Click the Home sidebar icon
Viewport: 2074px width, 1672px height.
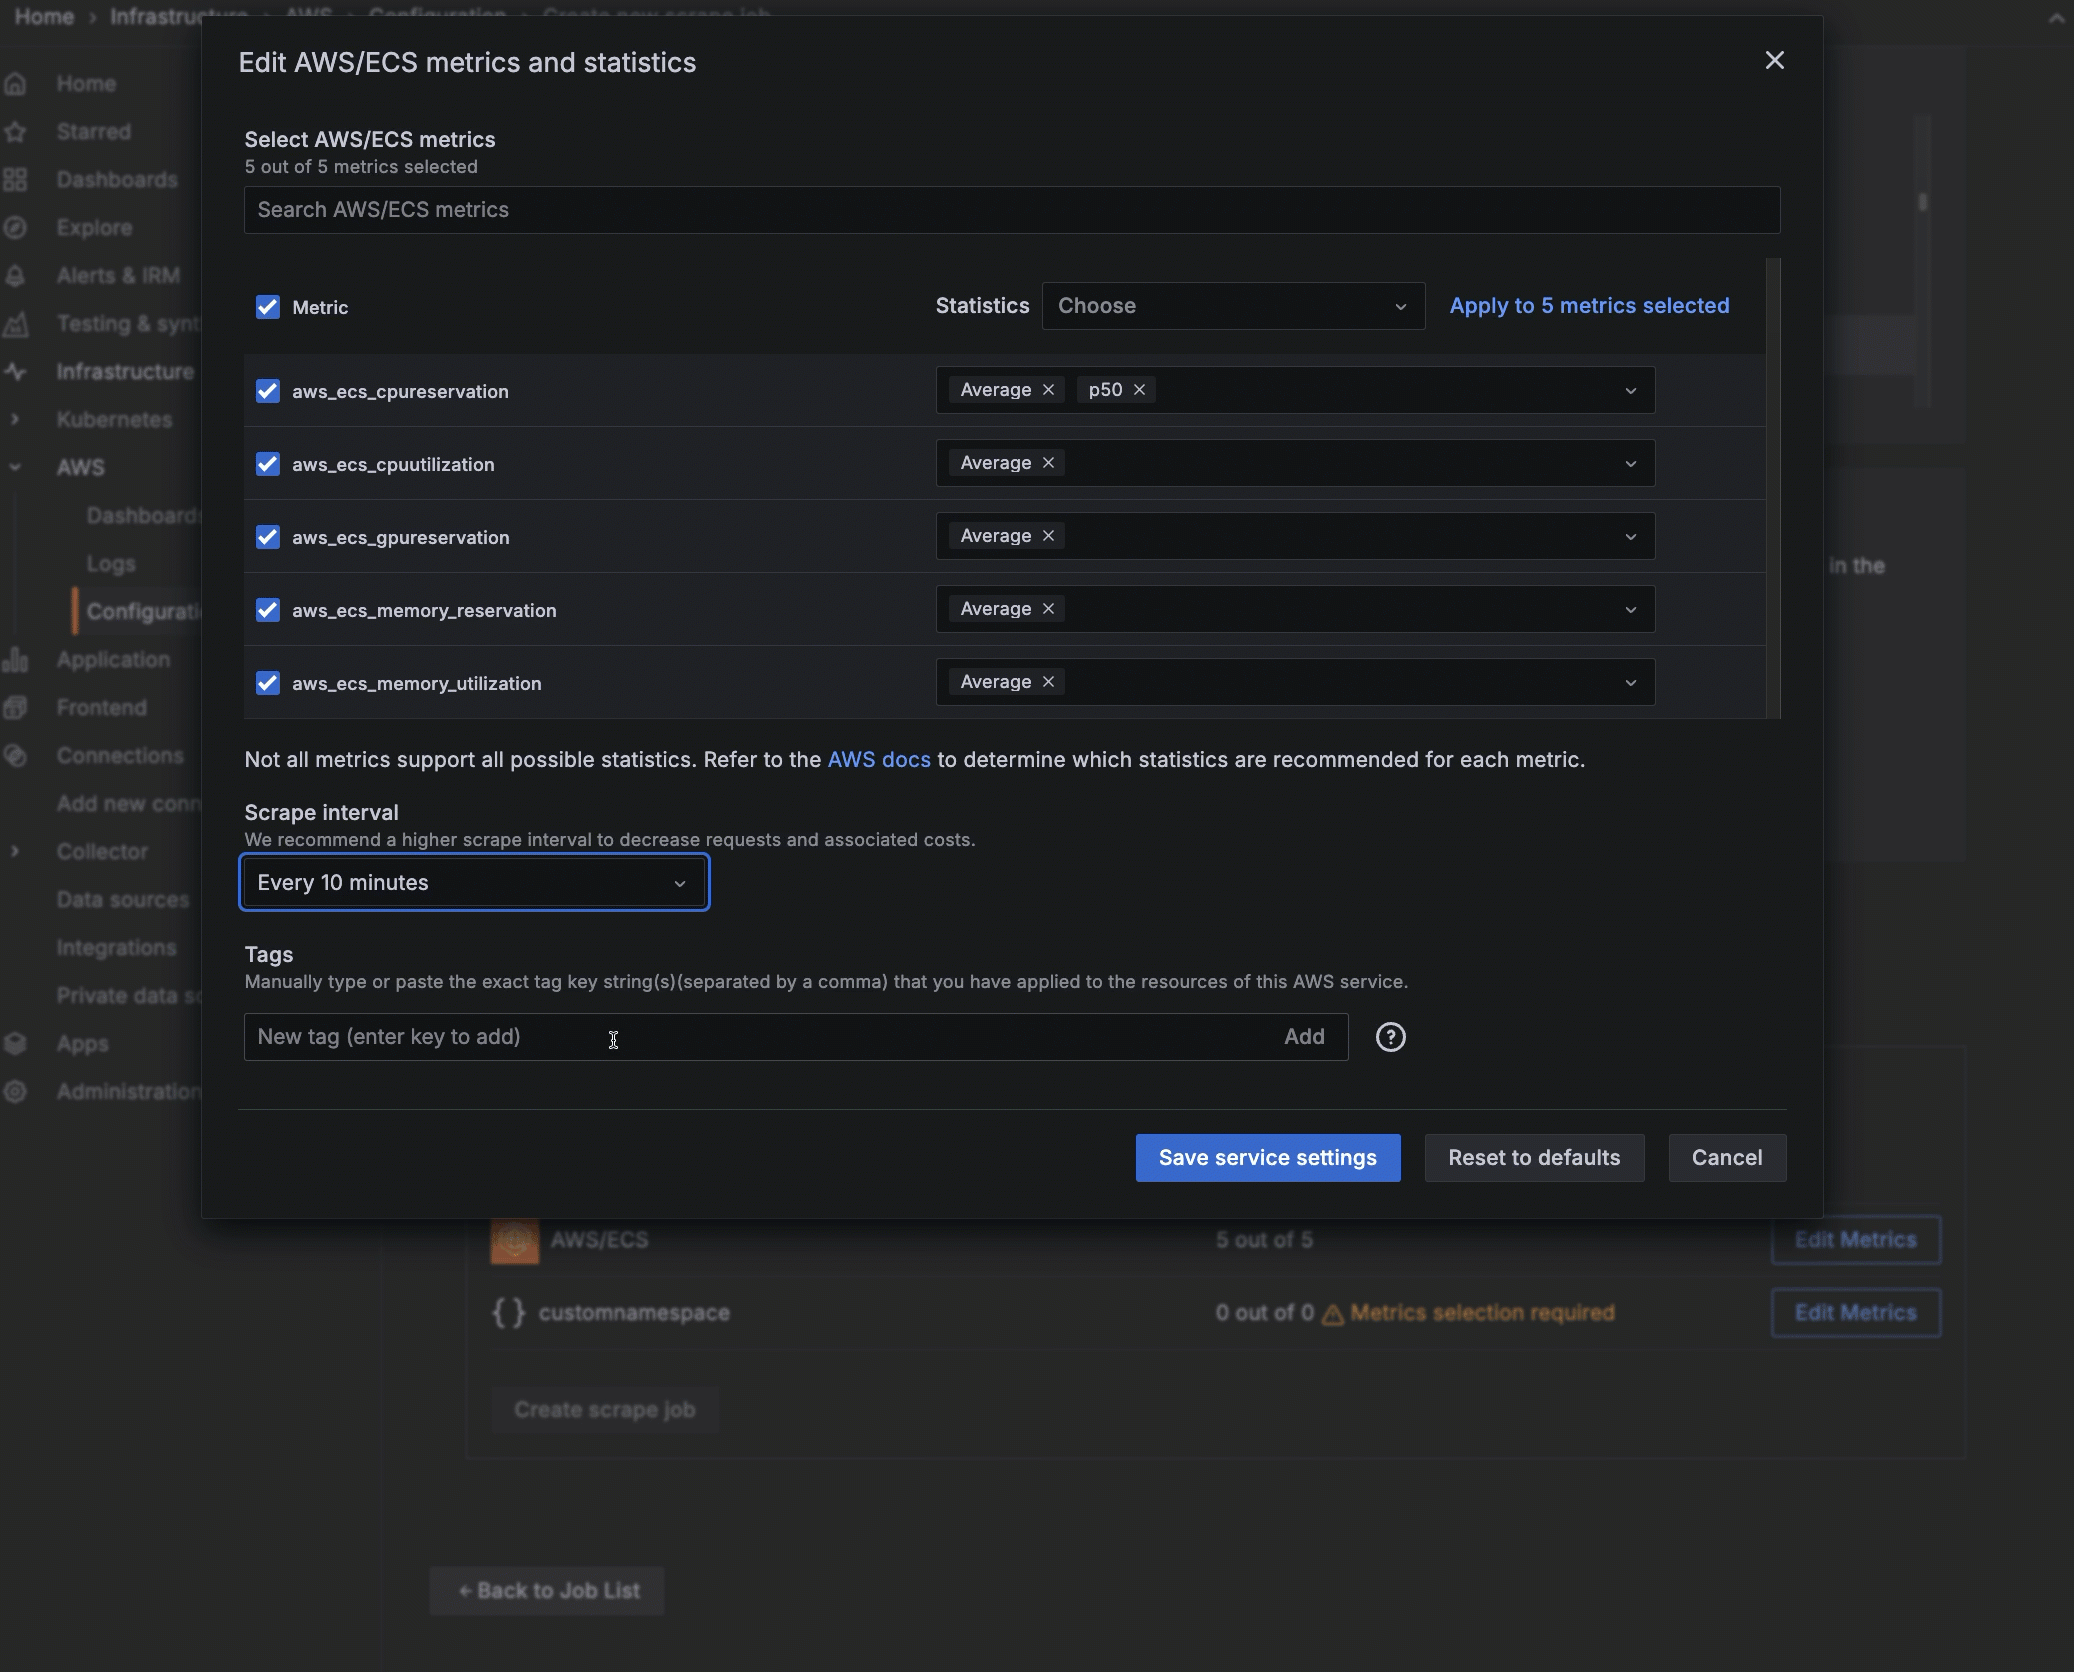point(15,84)
